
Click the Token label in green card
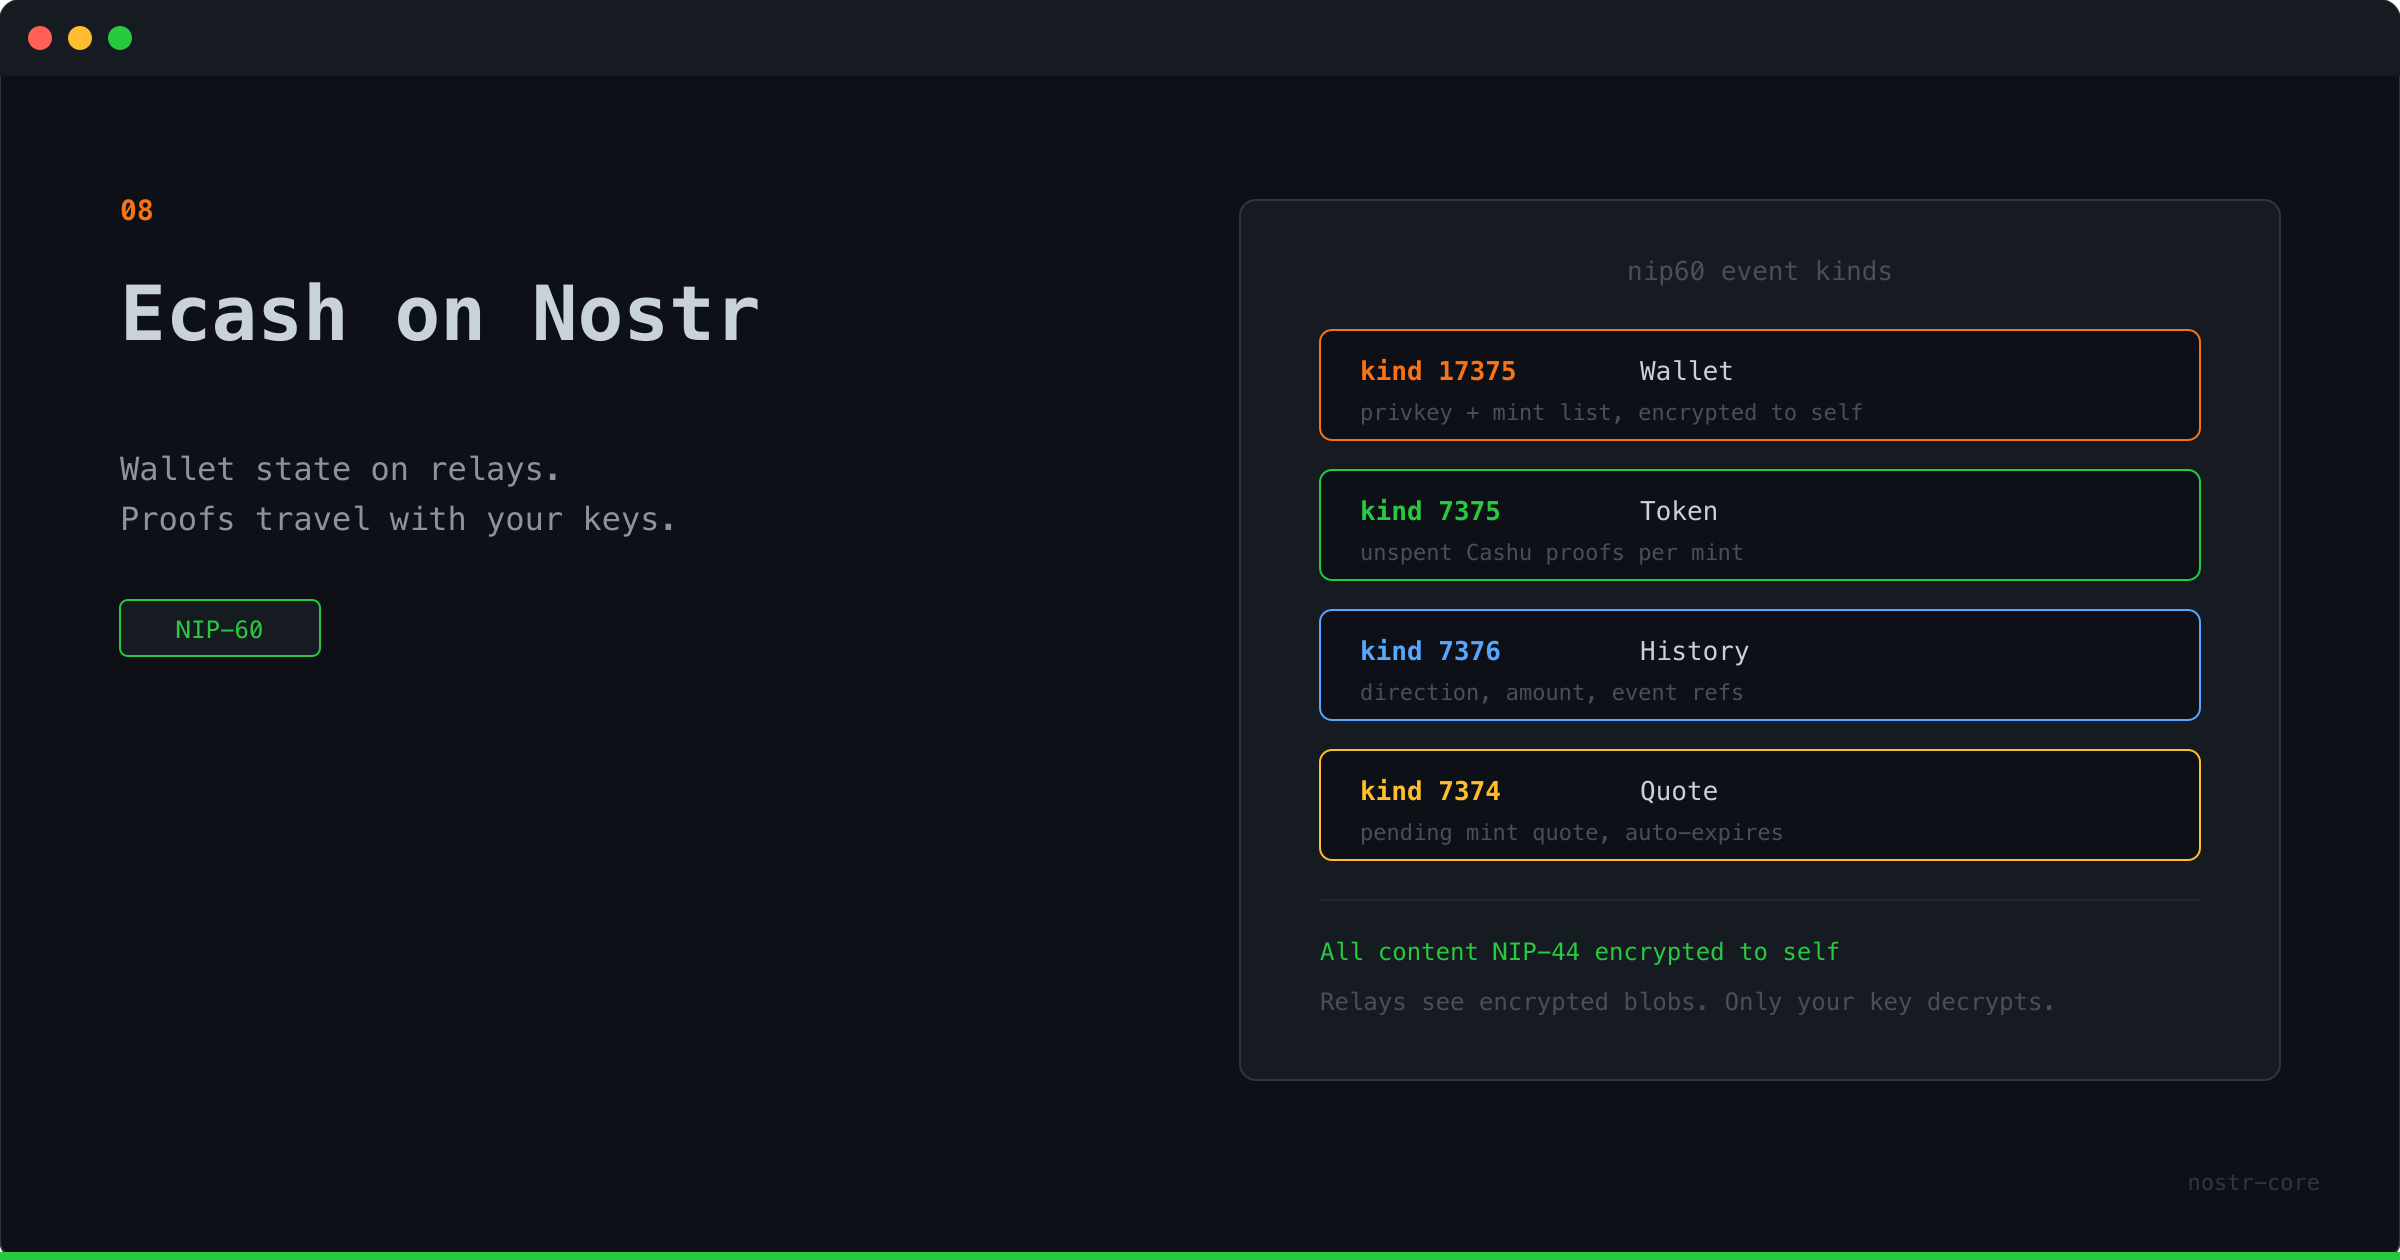1678,511
